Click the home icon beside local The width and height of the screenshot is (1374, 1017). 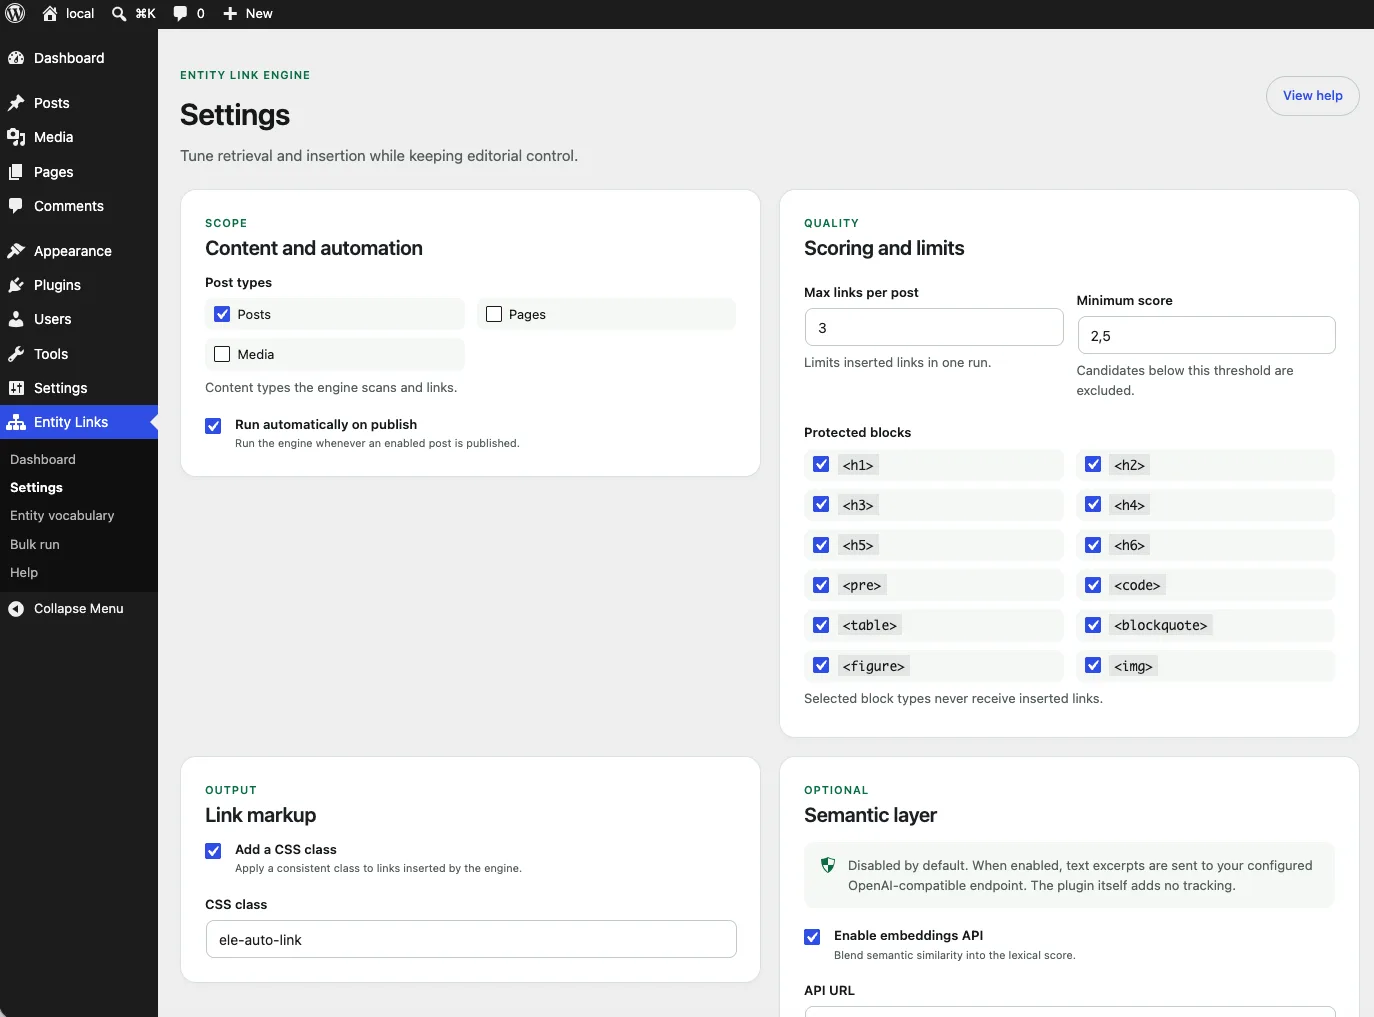click(50, 13)
